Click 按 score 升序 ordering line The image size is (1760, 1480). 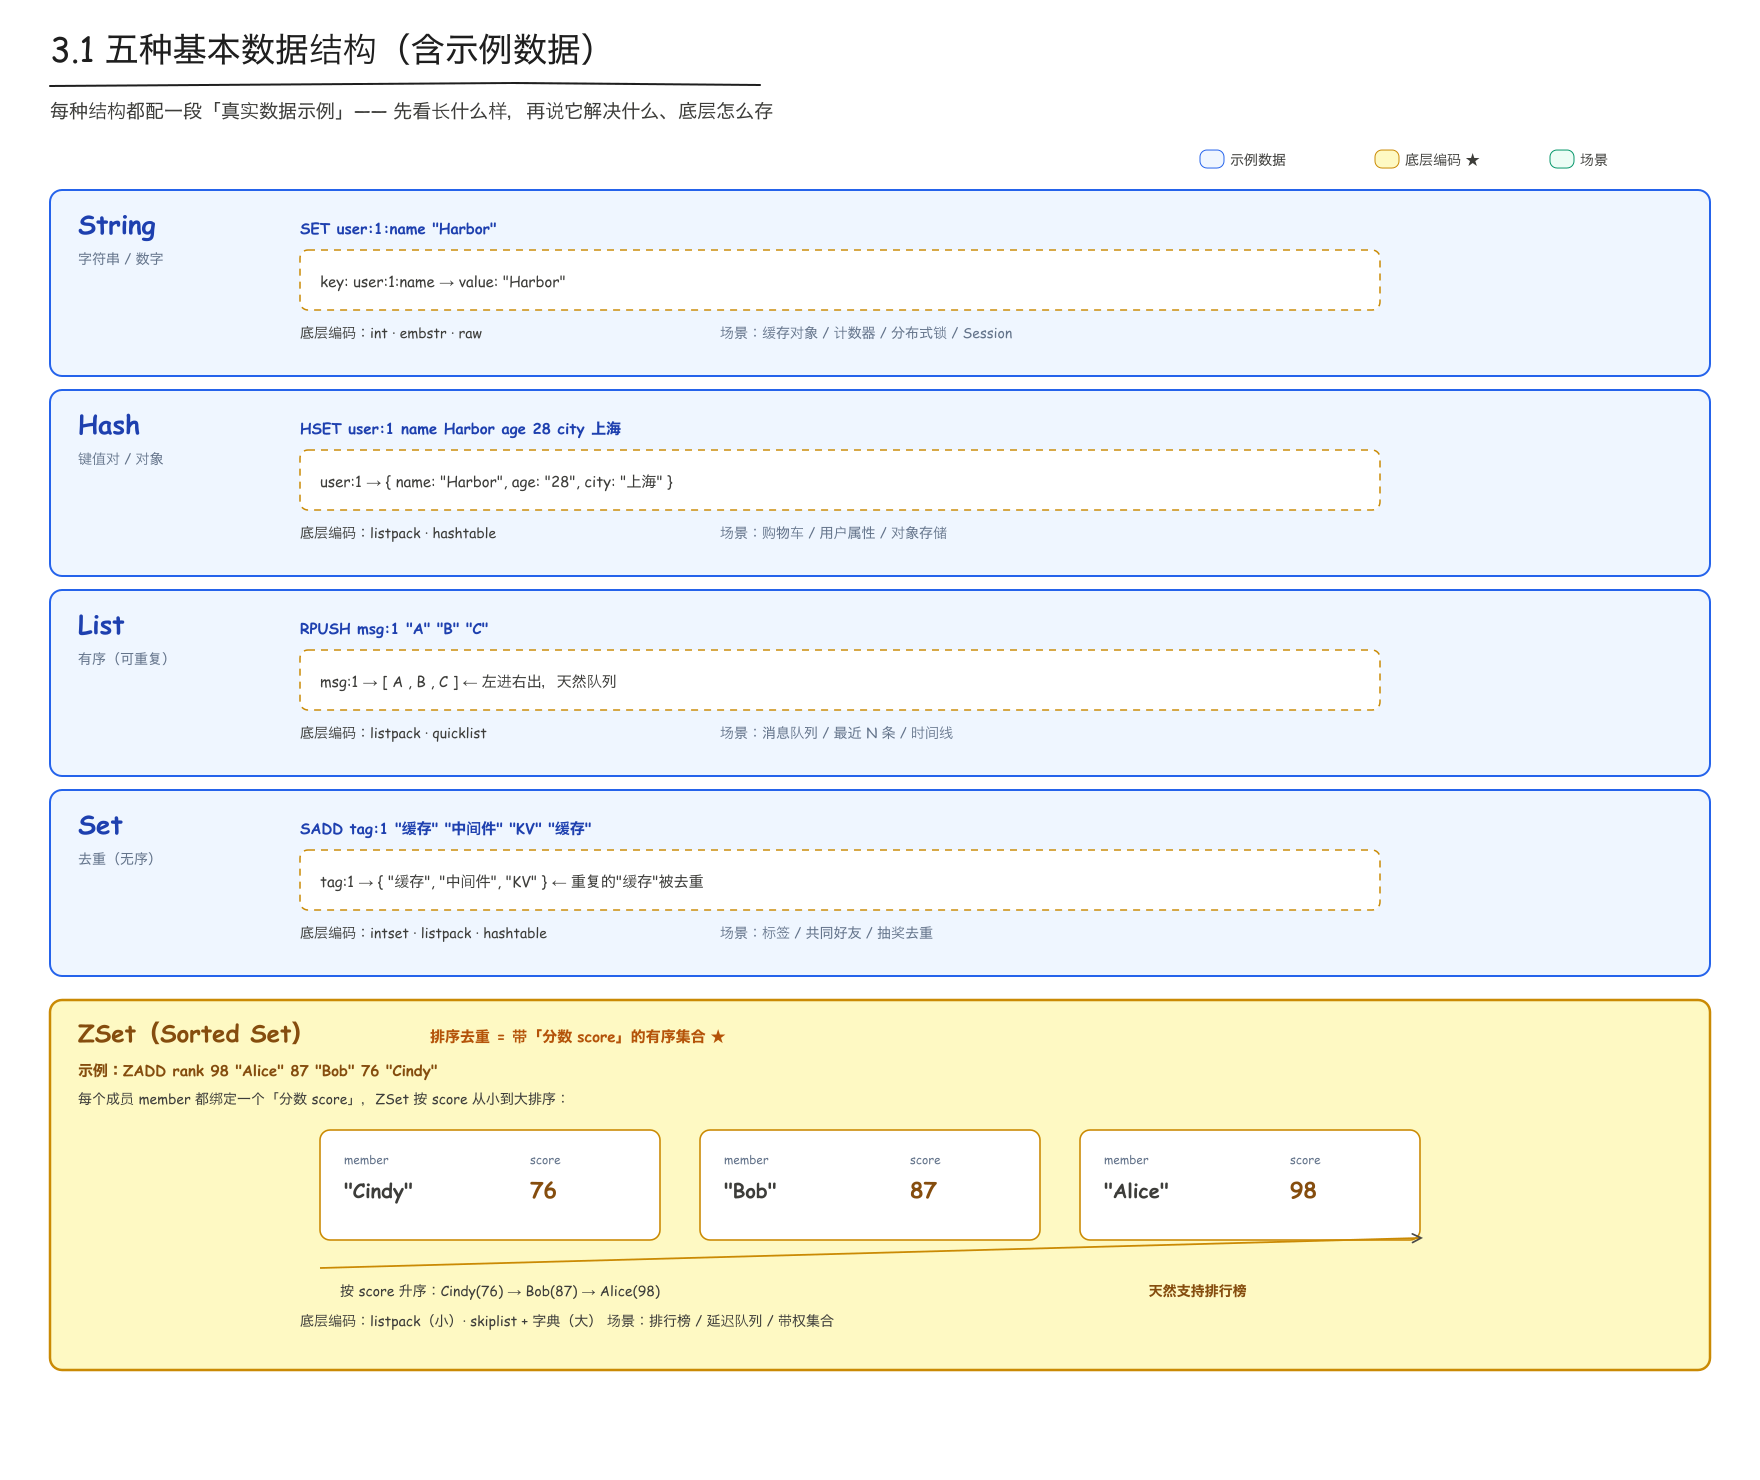point(500,1291)
